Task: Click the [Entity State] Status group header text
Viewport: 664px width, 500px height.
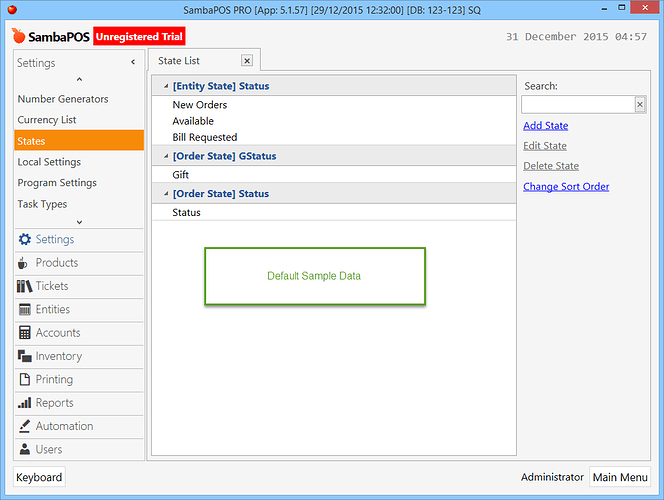Action: (x=221, y=86)
